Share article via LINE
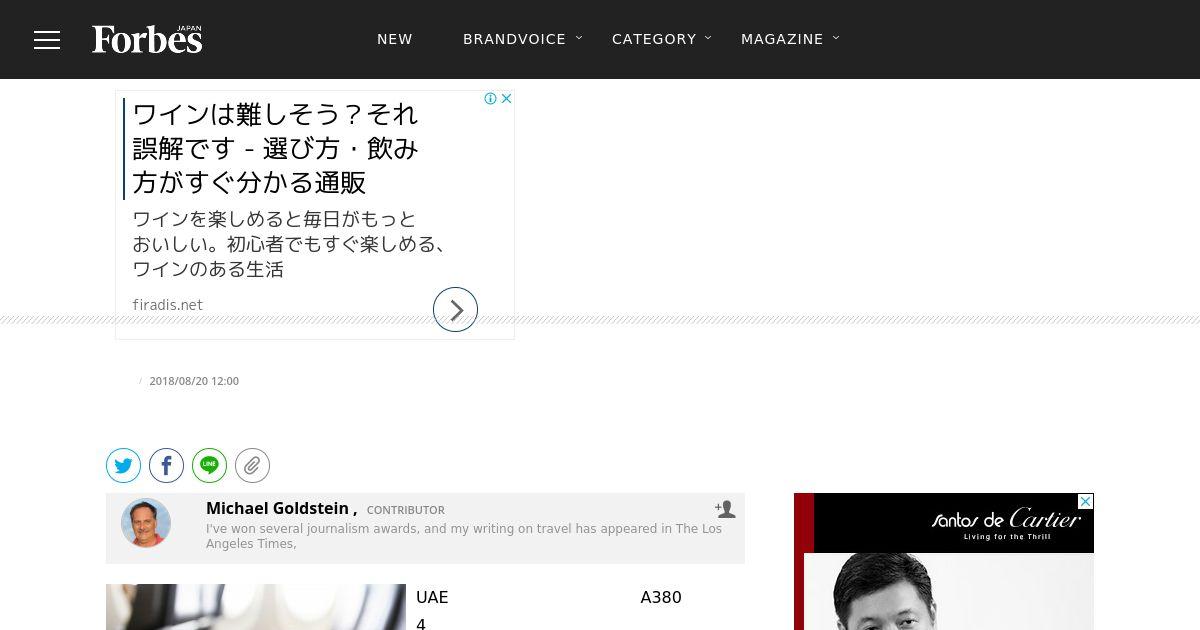 tap(210, 466)
